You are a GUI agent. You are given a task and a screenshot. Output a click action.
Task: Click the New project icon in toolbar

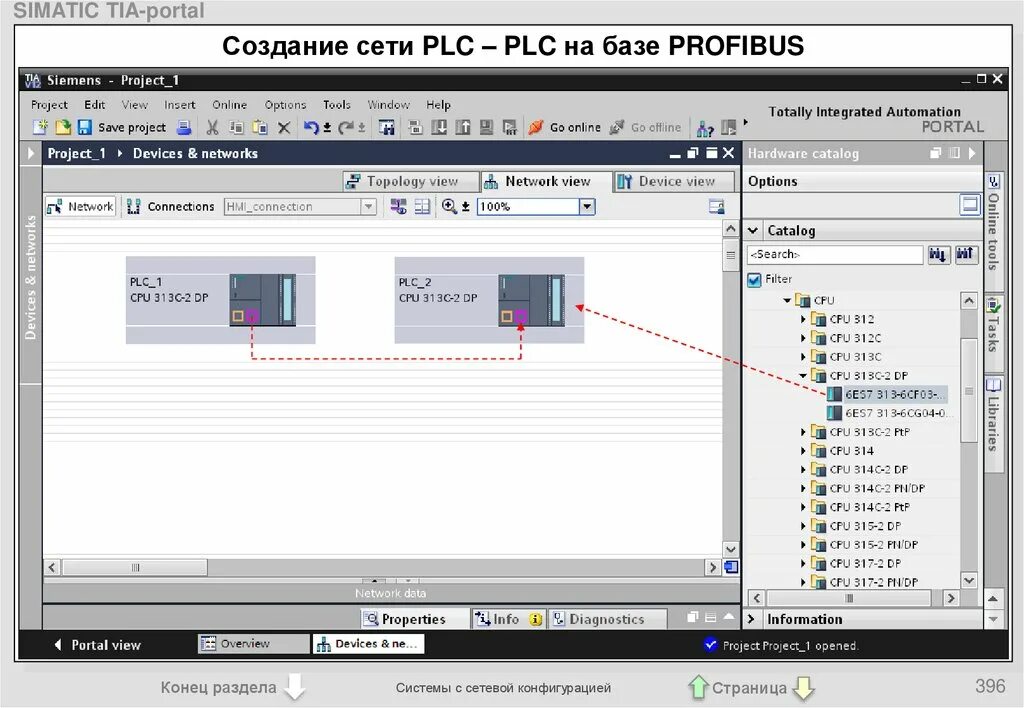[x=40, y=127]
